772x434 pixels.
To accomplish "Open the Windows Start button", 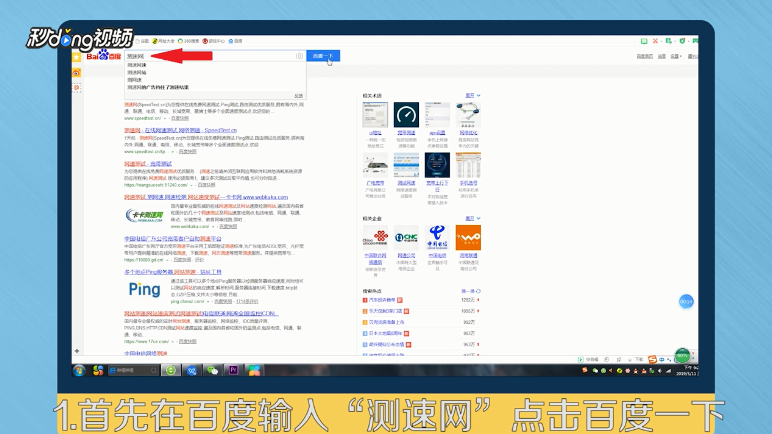I will click(79, 370).
